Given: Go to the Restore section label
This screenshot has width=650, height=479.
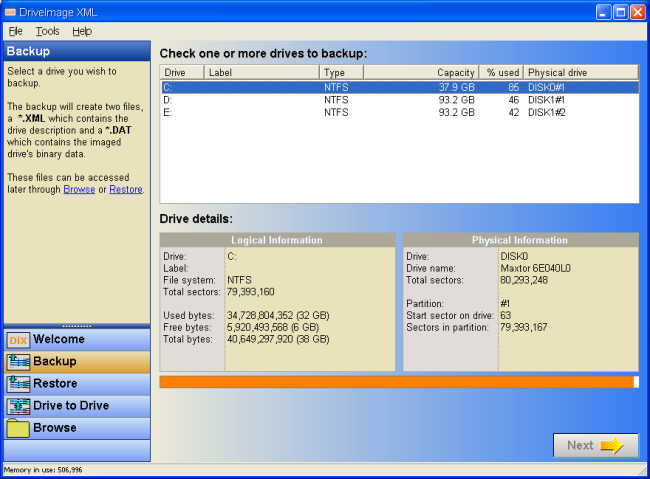Looking at the screenshot, I should click(x=55, y=383).
